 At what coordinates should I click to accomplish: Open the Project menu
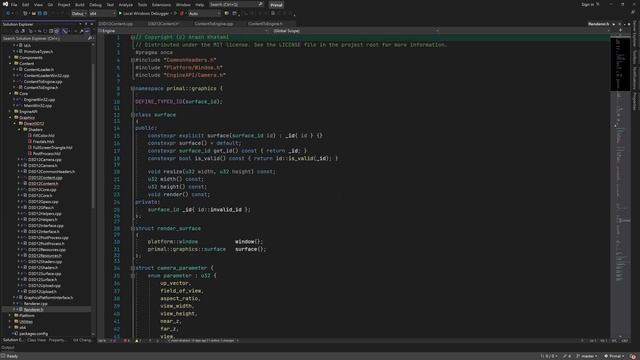pos(64,5)
